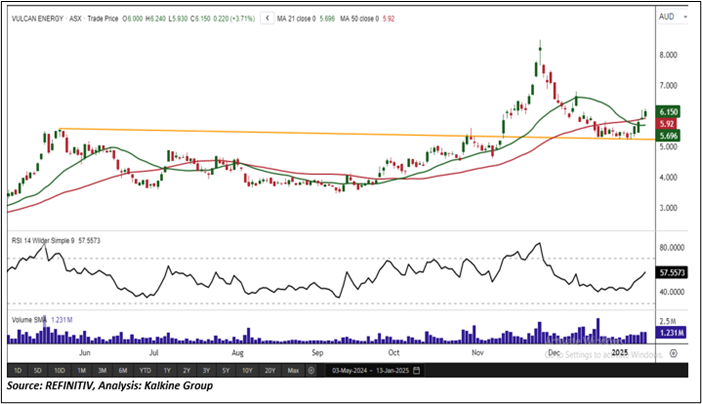Collapse the indicator legend with the chevron button
702x404 pixels.
tap(267, 18)
